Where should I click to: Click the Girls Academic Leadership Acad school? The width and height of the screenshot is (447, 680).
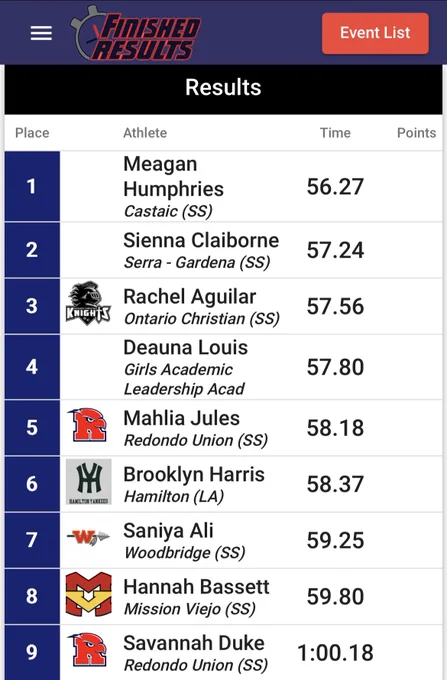tap(184, 379)
